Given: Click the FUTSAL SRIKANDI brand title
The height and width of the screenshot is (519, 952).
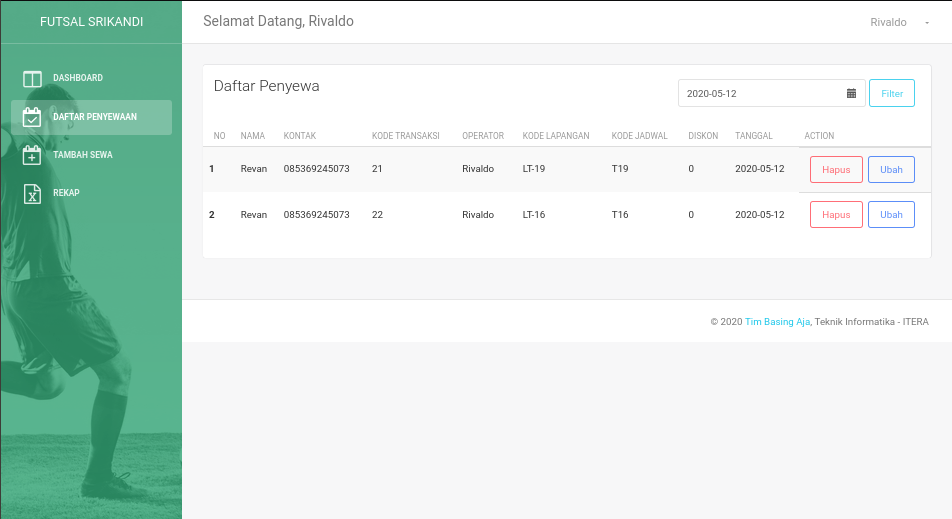Looking at the screenshot, I should pos(91,22).
